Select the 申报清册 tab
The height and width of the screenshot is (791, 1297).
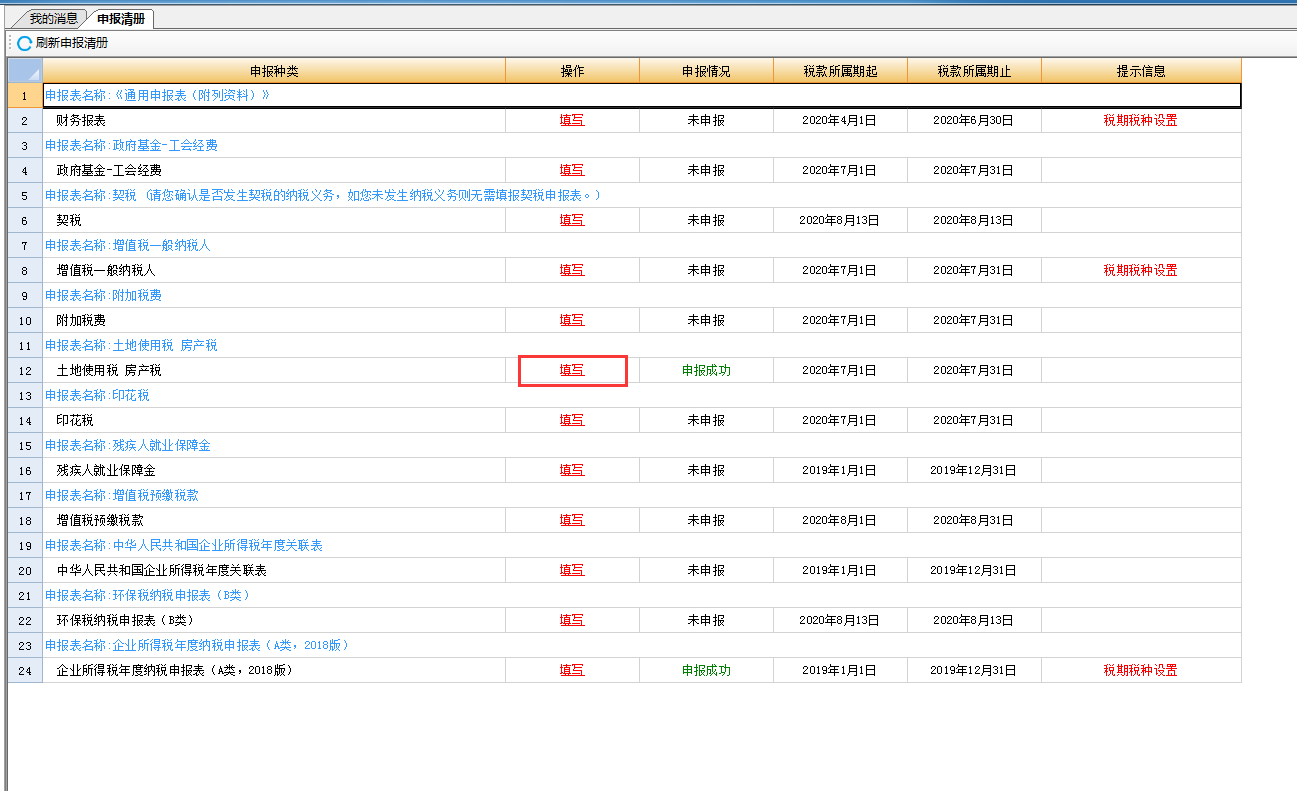click(x=120, y=19)
